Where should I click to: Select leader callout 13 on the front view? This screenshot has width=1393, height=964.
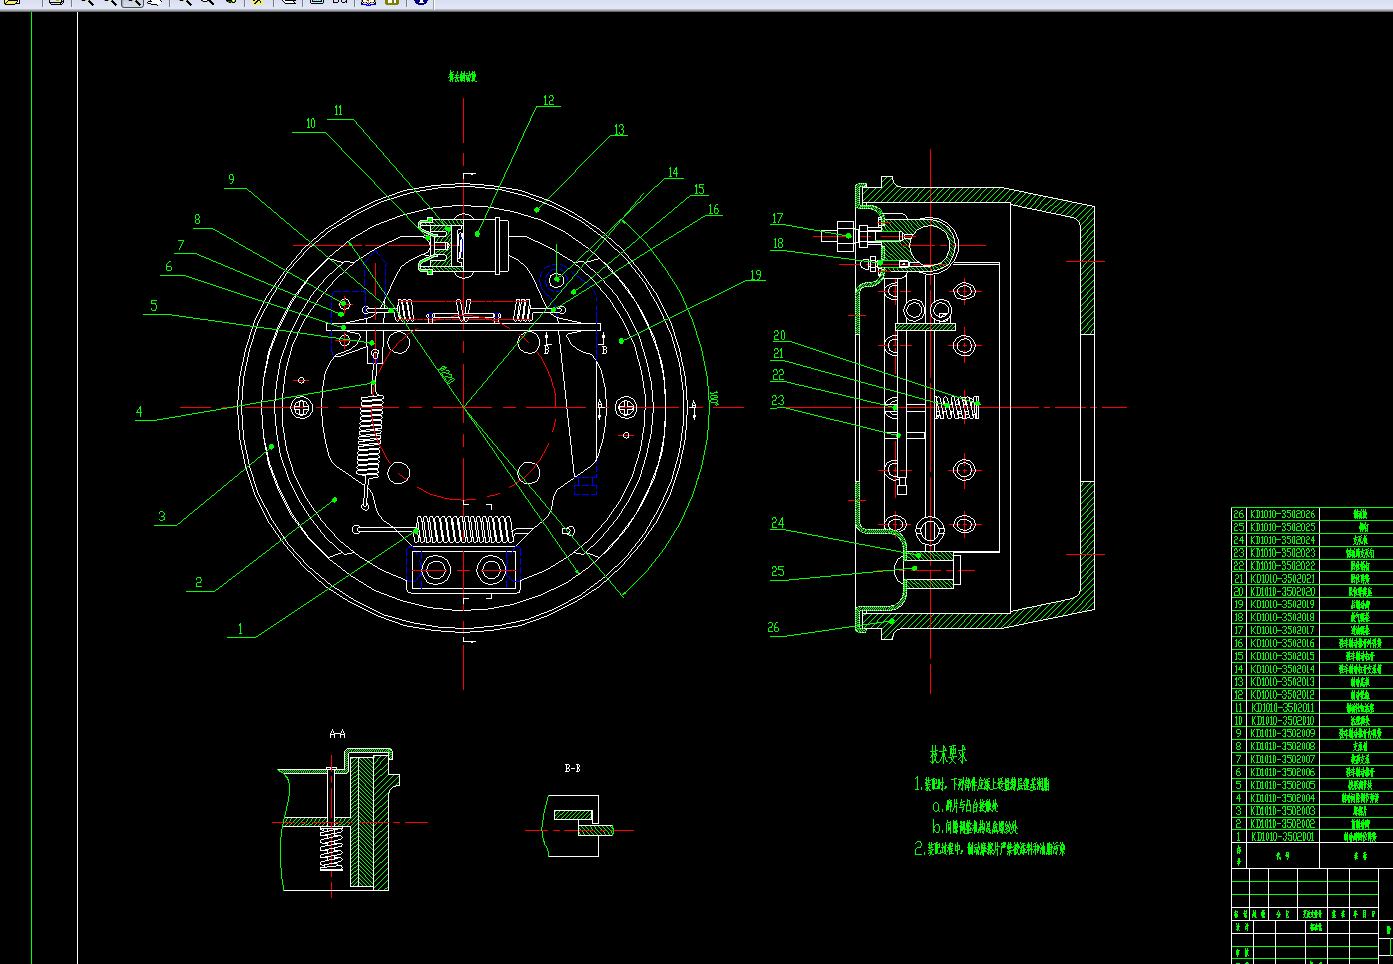pyautogui.click(x=619, y=130)
